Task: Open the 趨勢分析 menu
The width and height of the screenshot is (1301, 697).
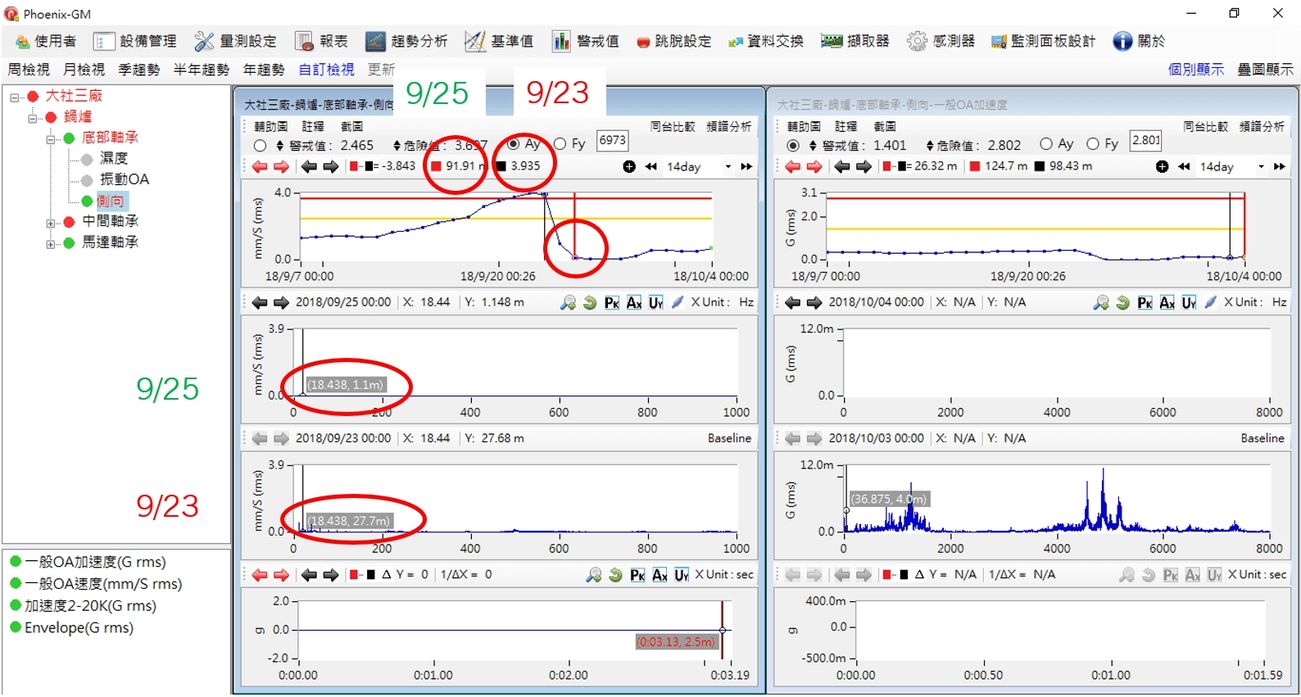Action: tap(406, 41)
